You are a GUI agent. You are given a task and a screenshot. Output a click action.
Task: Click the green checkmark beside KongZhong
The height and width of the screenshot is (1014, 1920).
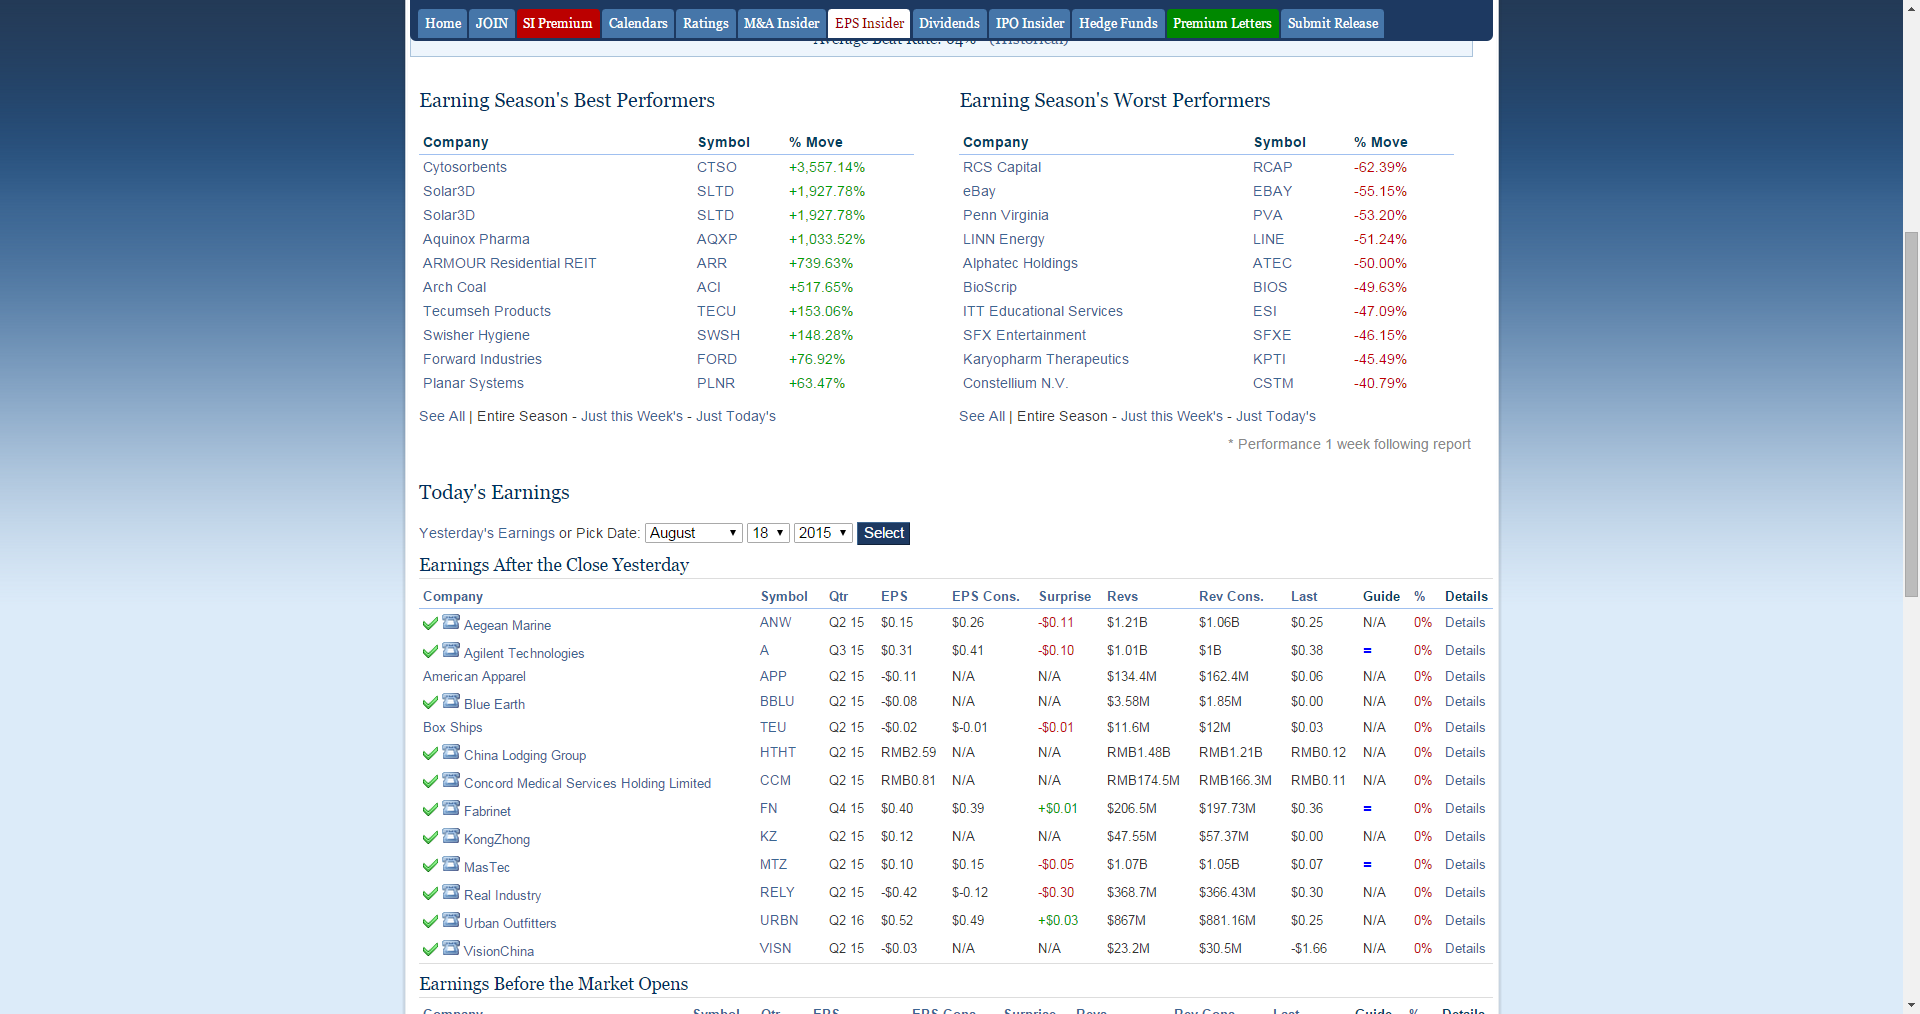[430, 837]
